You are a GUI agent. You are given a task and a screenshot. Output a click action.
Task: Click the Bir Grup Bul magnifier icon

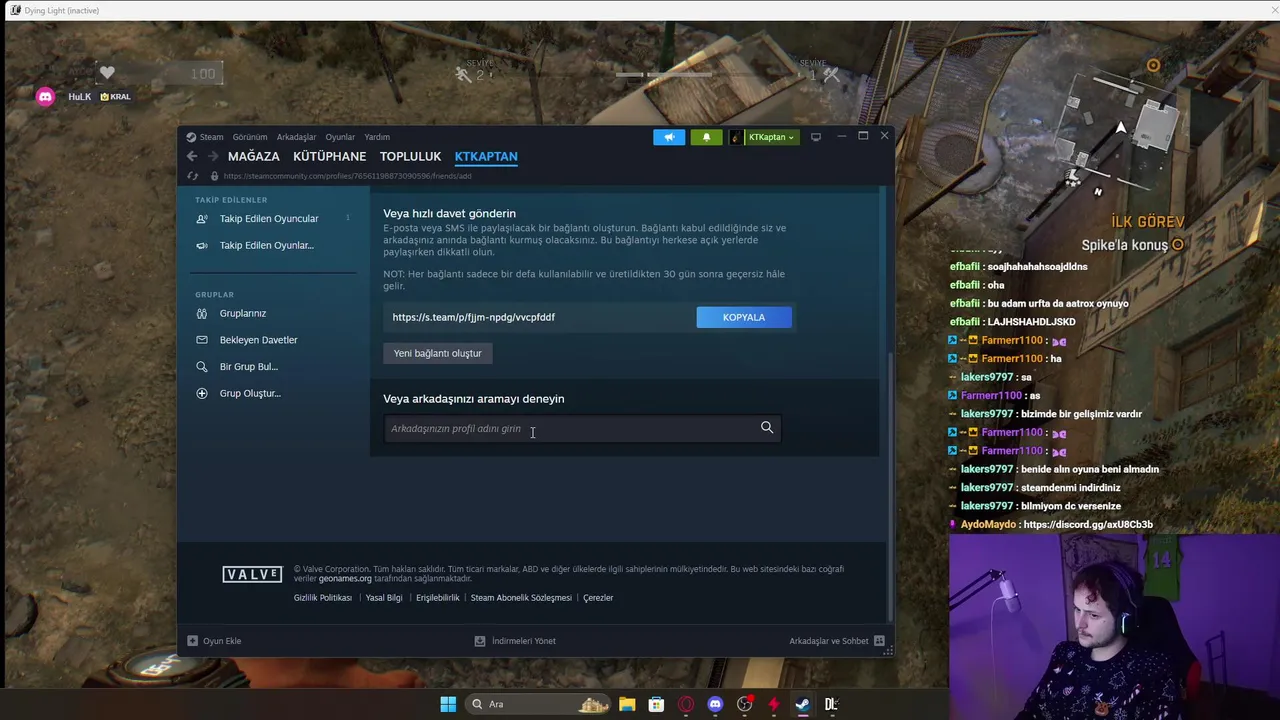tap(202, 367)
